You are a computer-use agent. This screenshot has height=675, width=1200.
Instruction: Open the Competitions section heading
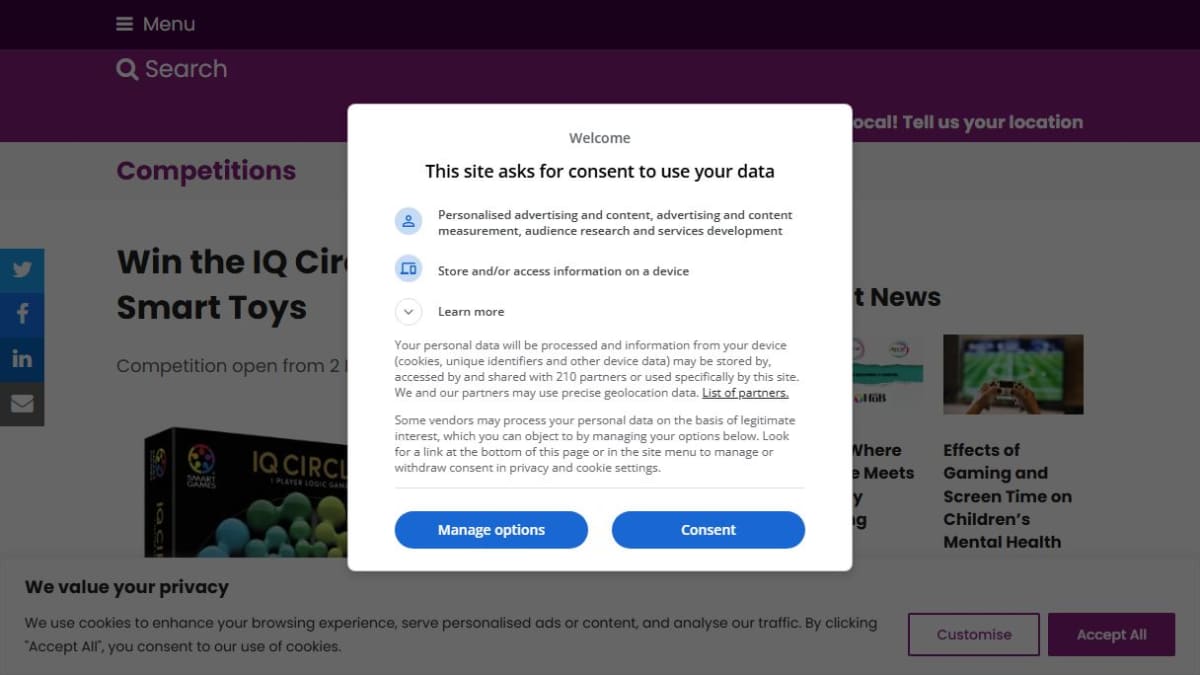point(206,171)
